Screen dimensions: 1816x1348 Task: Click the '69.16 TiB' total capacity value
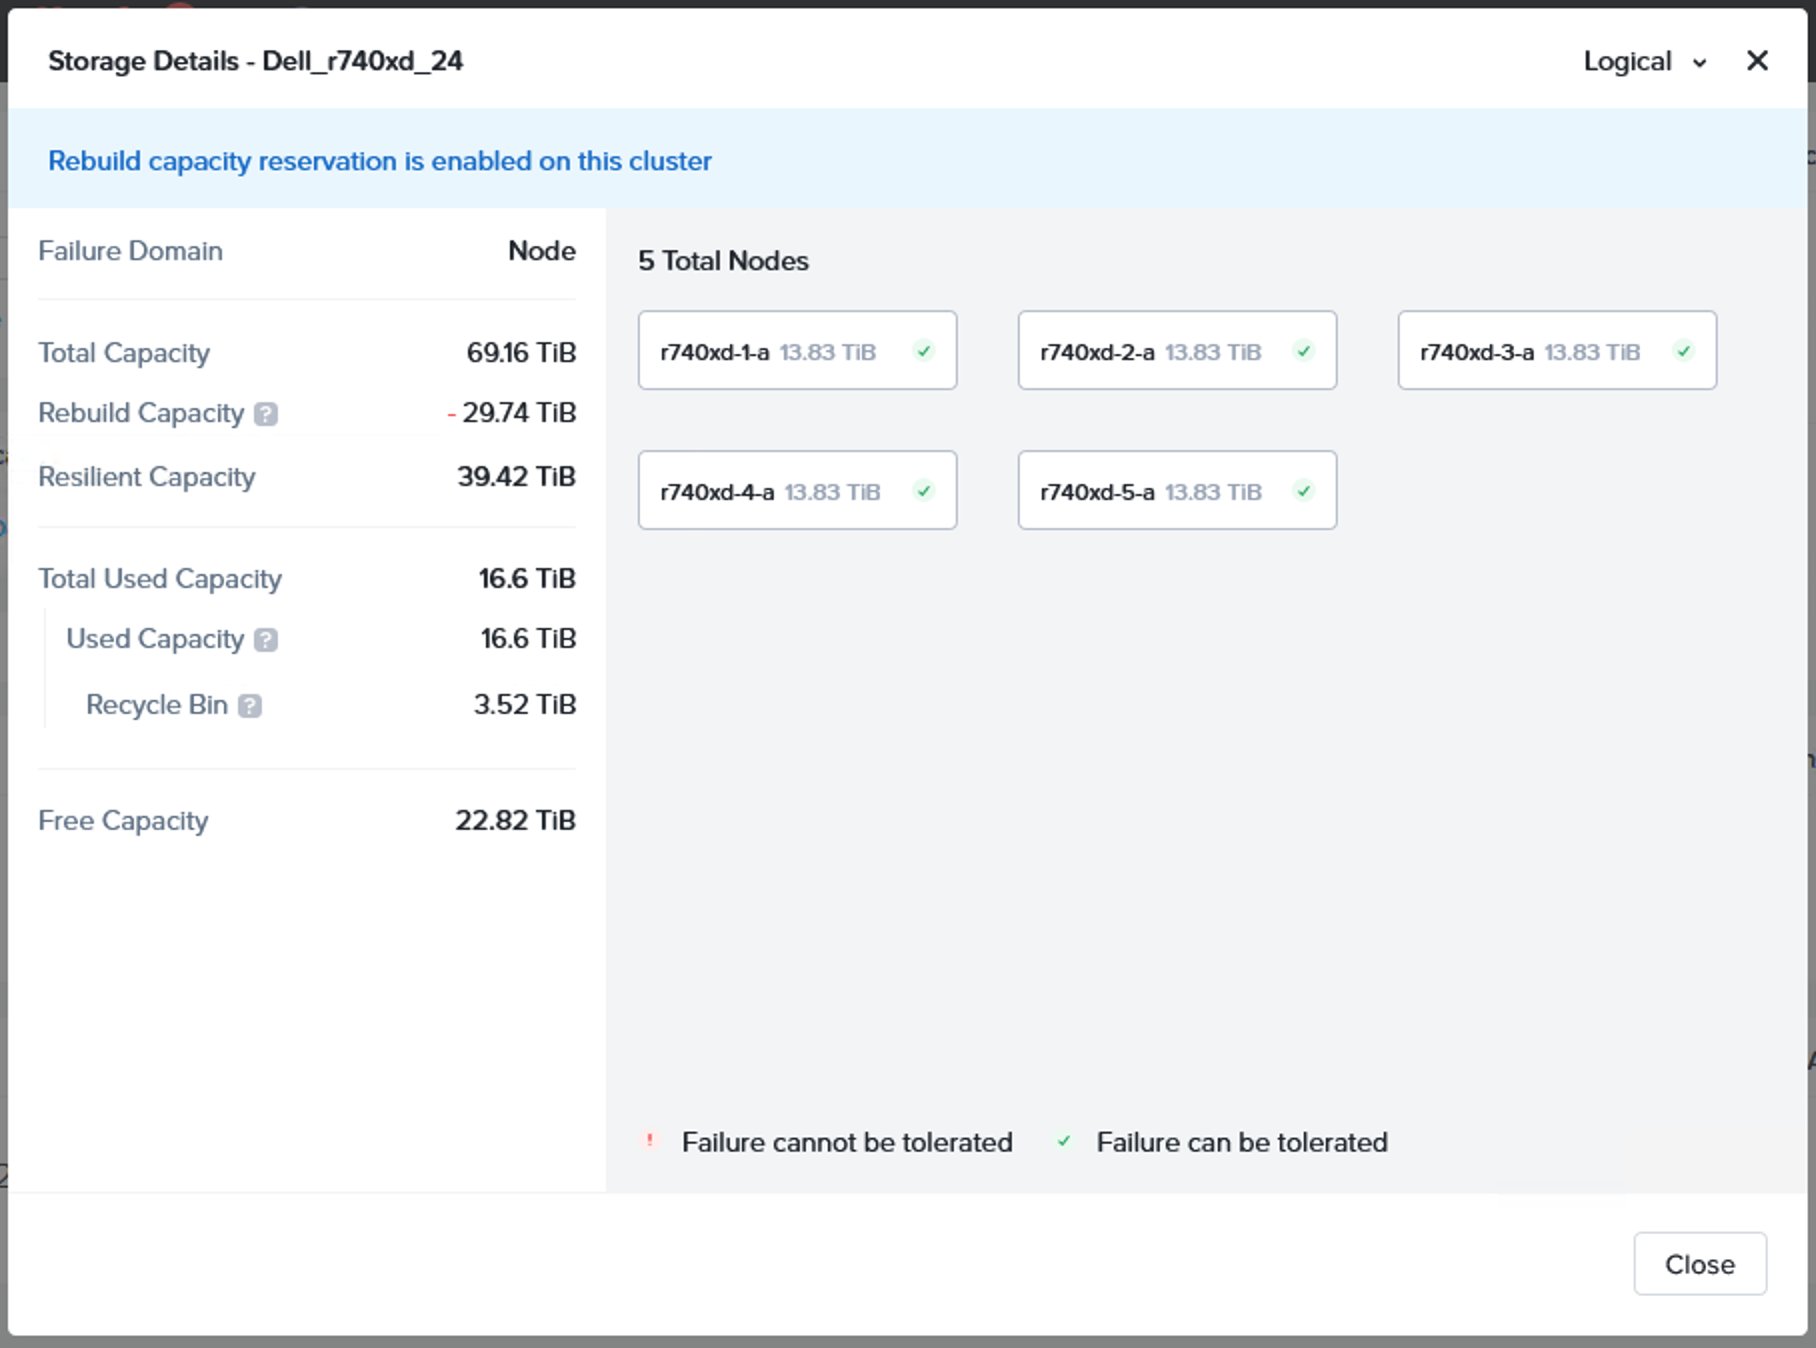[521, 353]
